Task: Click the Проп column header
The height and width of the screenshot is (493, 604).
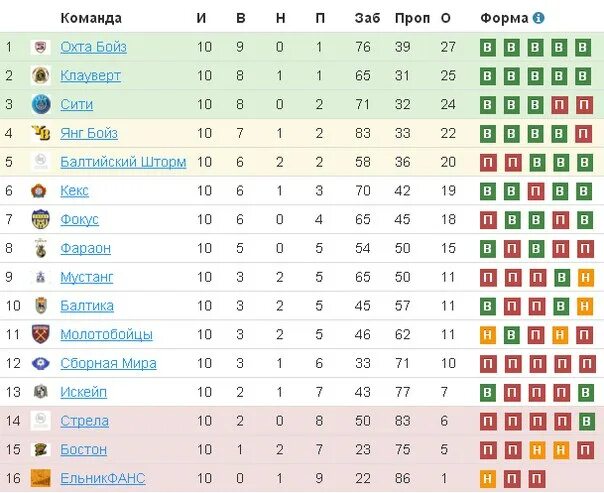Action: [412, 18]
